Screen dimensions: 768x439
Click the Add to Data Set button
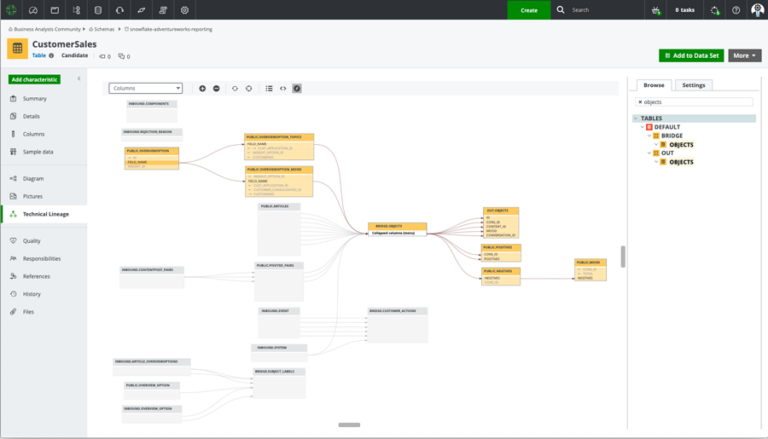click(x=691, y=56)
